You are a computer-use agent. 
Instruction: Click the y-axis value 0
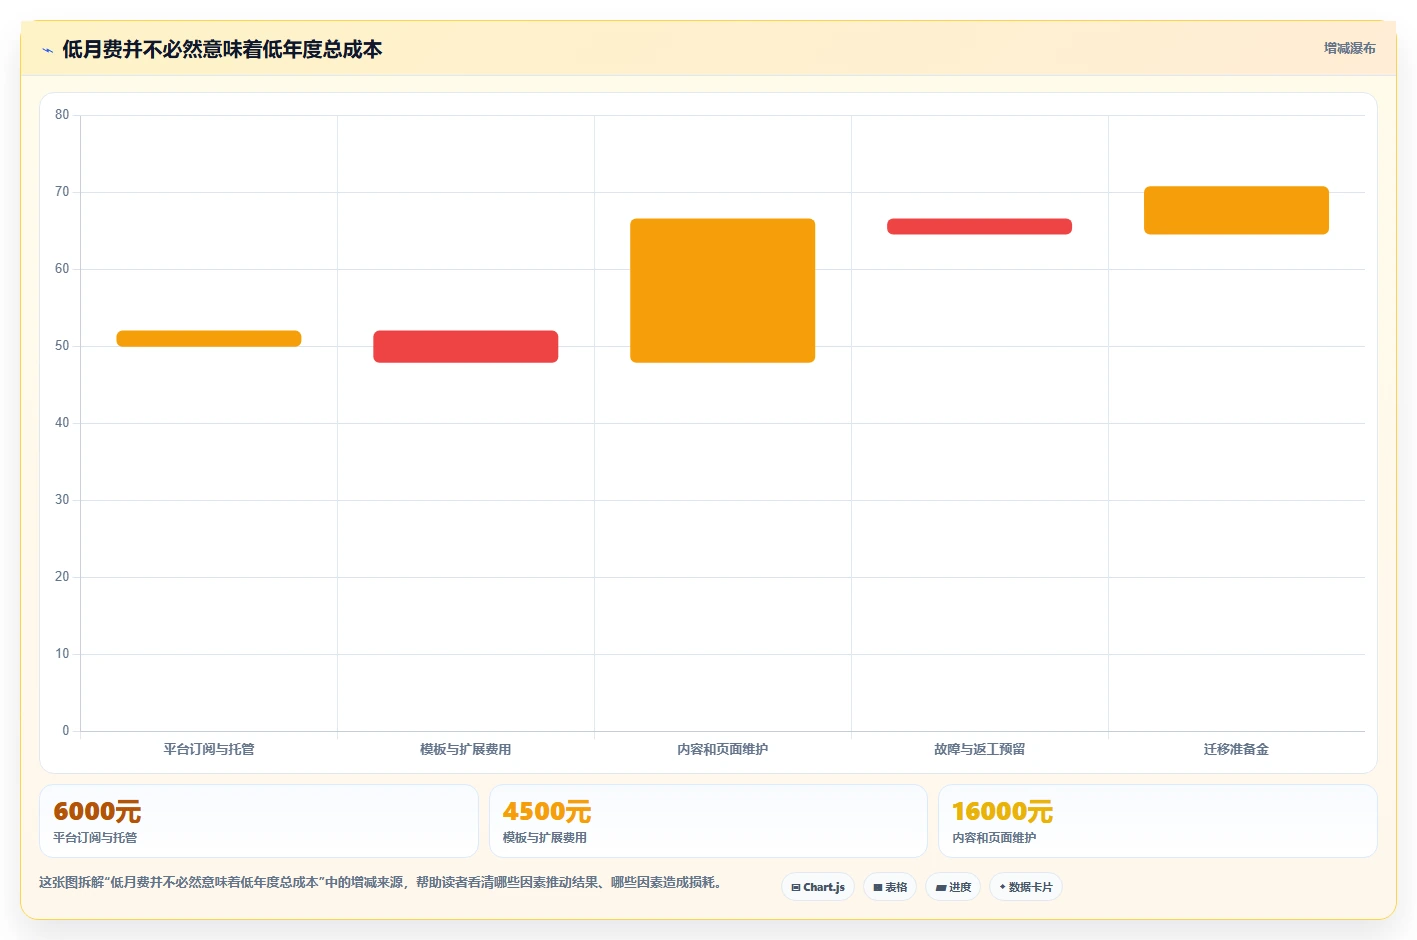coord(66,731)
